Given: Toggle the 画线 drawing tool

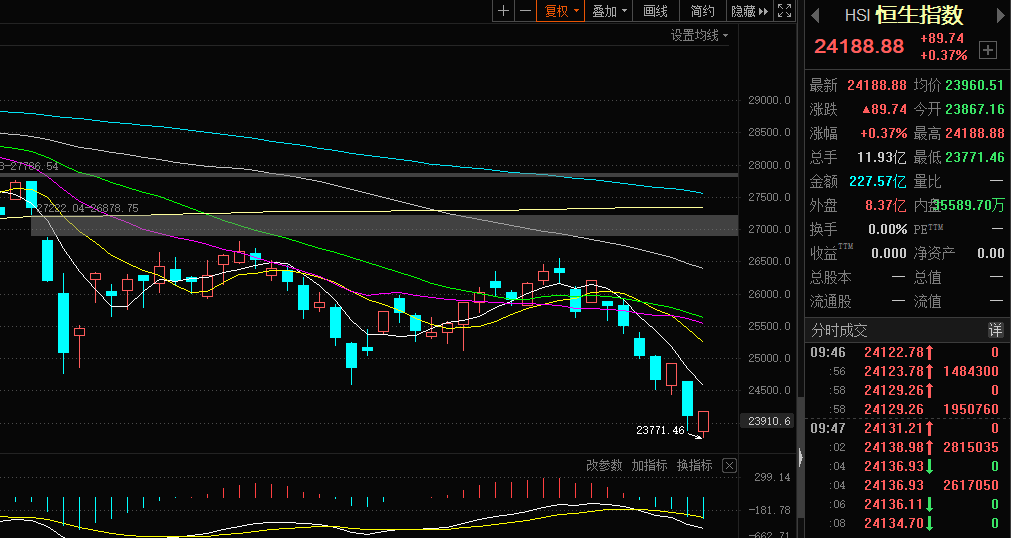Looking at the screenshot, I should [655, 11].
